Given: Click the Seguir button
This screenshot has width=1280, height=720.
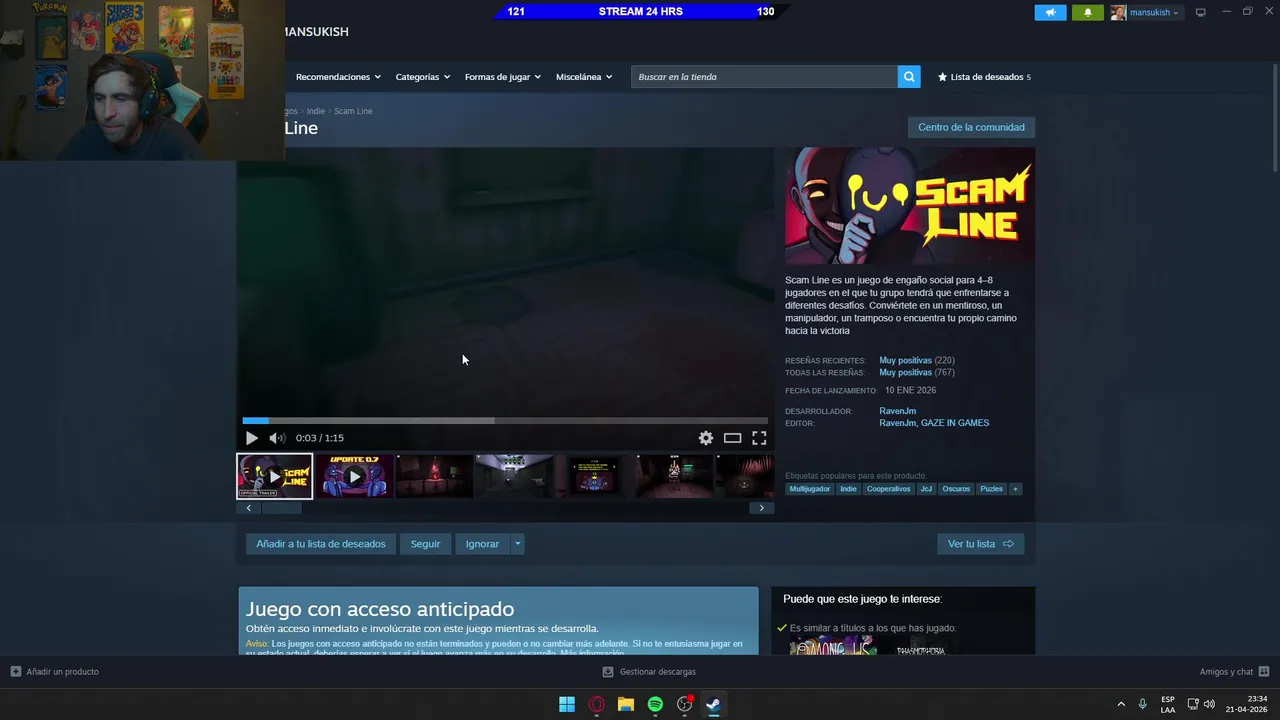Looking at the screenshot, I should (425, 544).
